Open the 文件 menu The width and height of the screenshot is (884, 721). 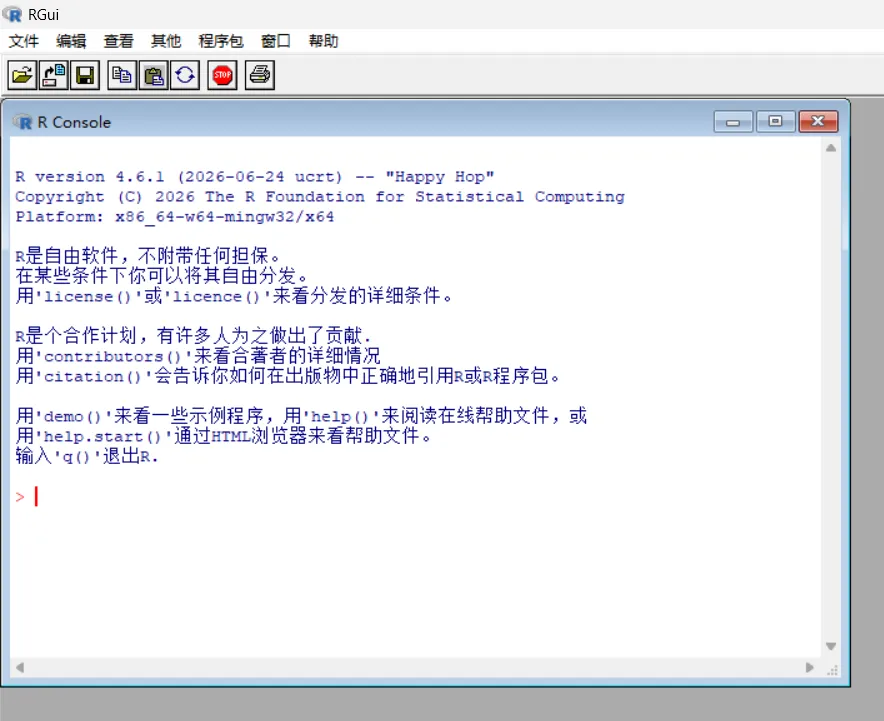tap(24, 41)
